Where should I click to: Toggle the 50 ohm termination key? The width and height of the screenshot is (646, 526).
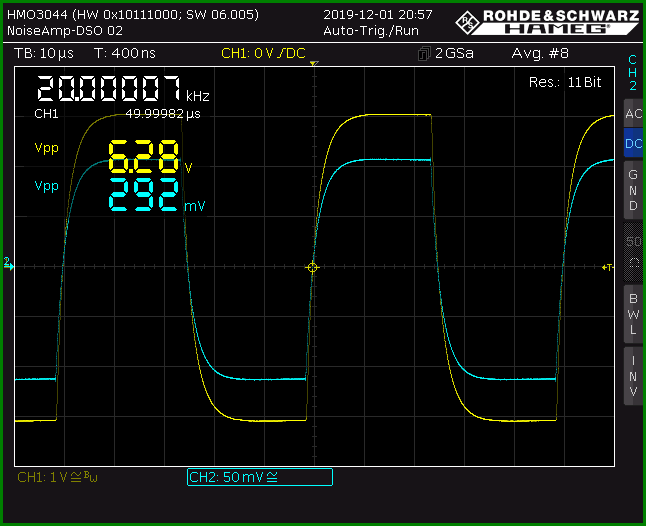click(x=633, y=252)
